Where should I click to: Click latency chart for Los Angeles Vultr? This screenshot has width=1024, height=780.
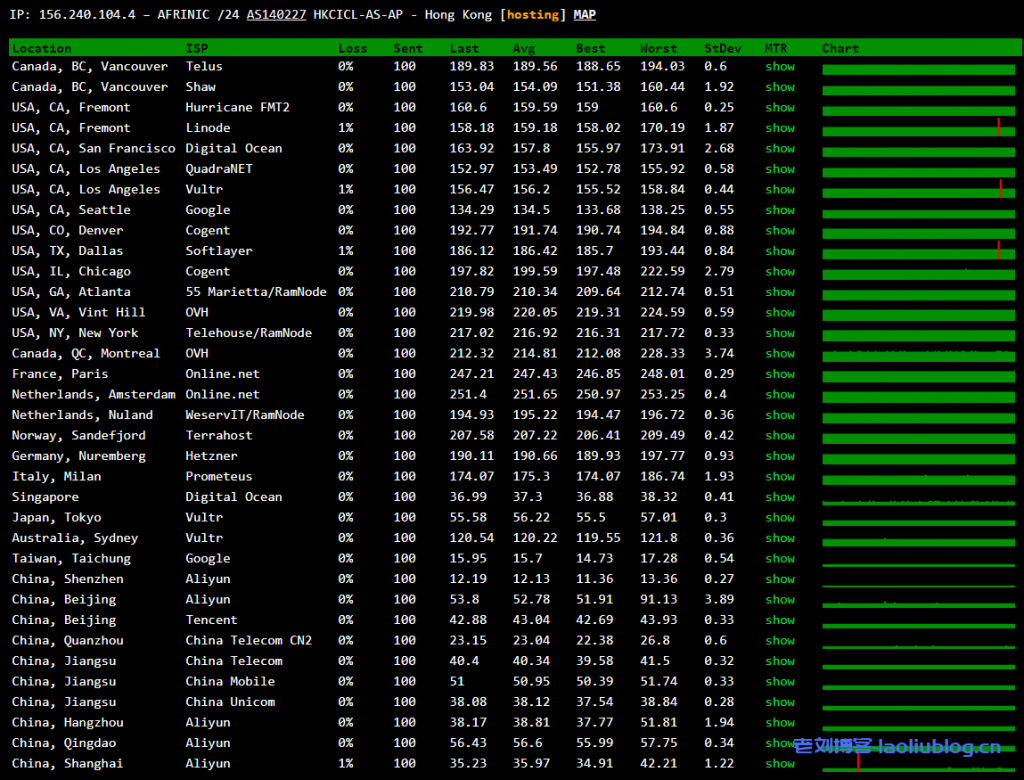[917, 189]
